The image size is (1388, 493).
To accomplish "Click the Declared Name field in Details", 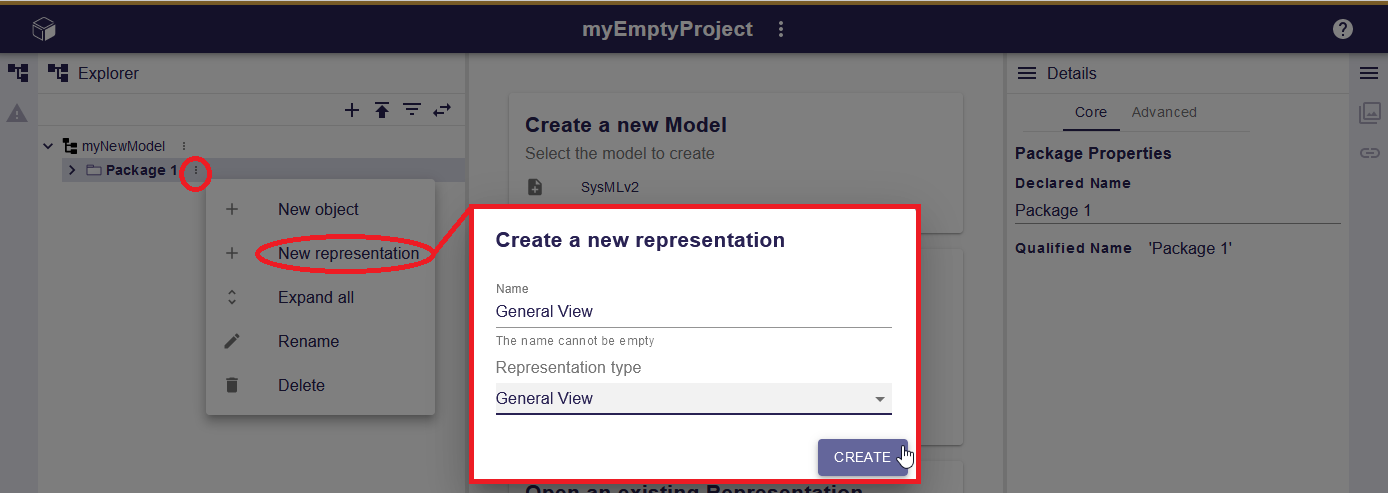I will click(x=1177, y=210).
